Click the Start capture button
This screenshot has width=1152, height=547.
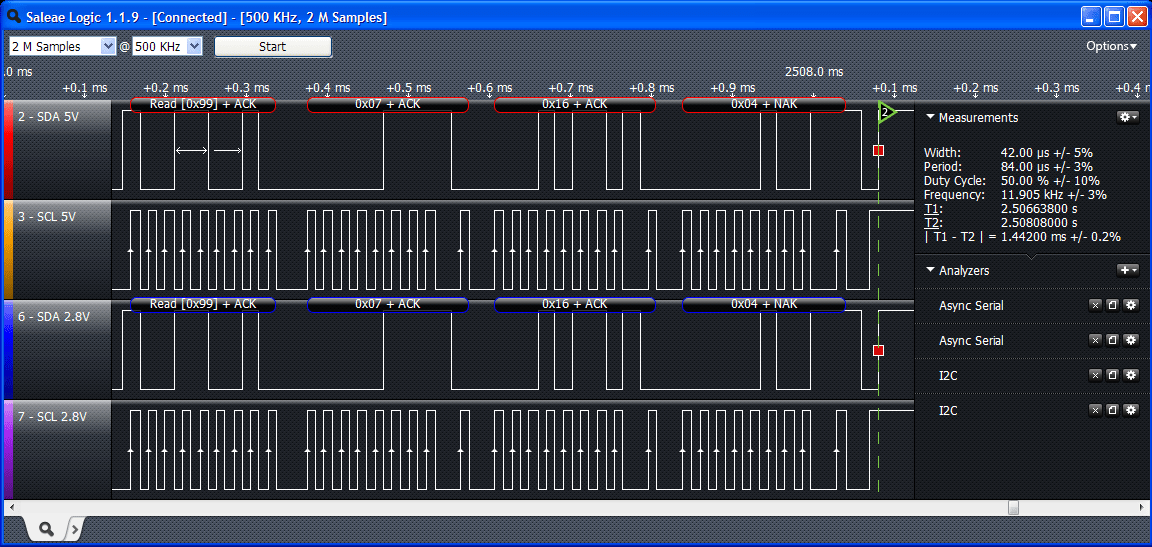pos(273,46)
